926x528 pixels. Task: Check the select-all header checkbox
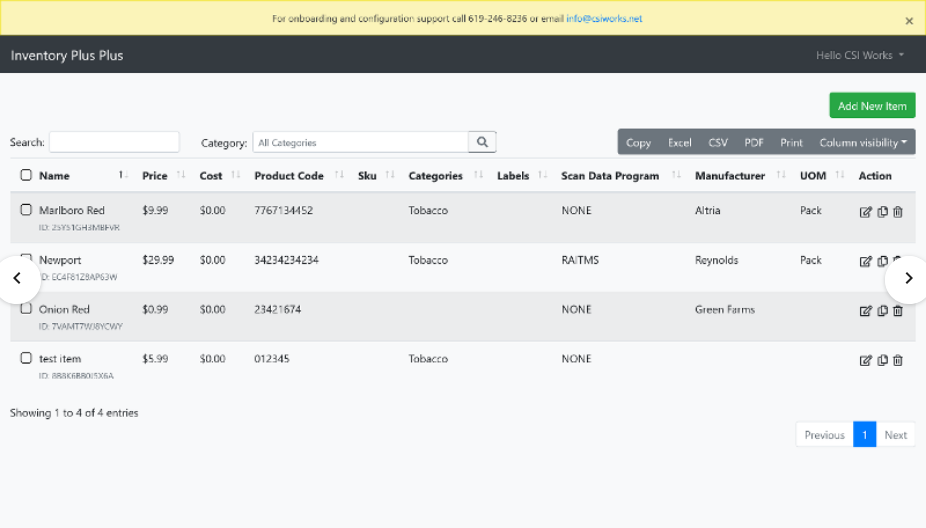[x=26, y=175]
